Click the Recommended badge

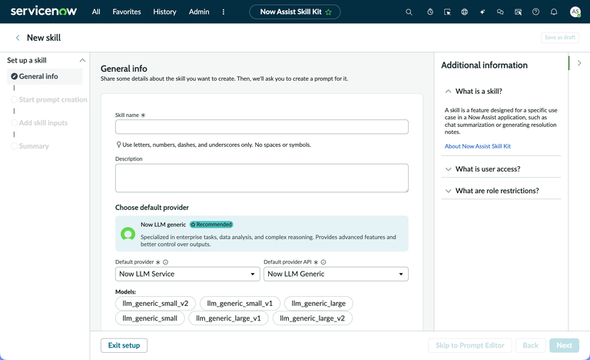(211, 225)
